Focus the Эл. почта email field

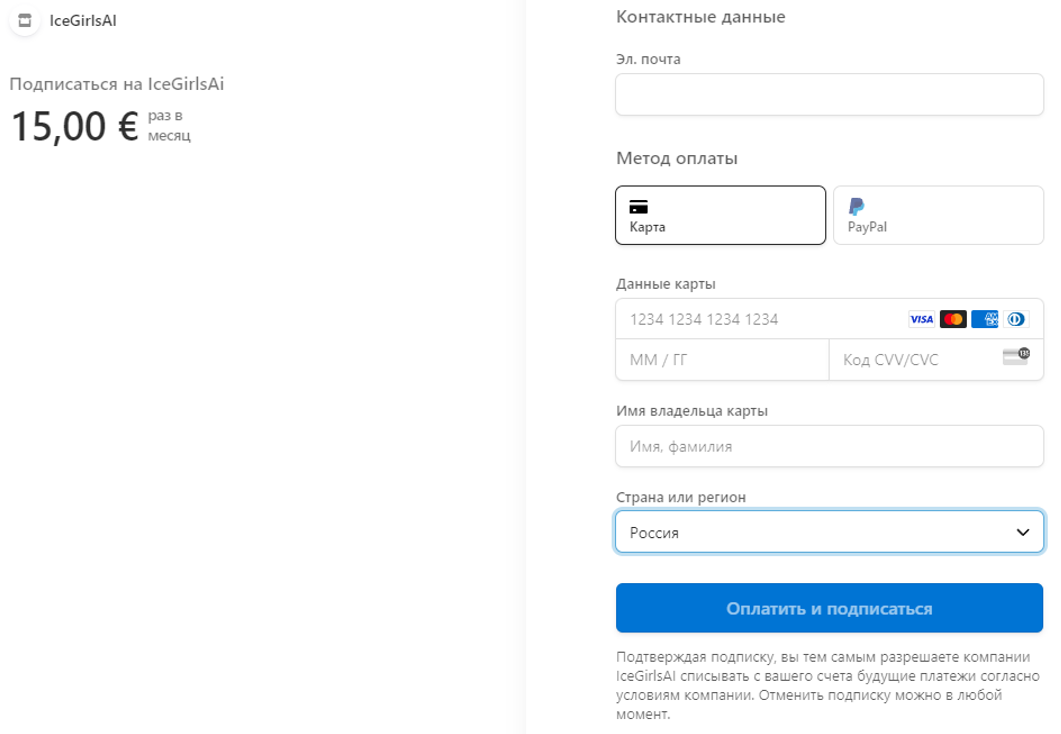(x=829, y=95)
